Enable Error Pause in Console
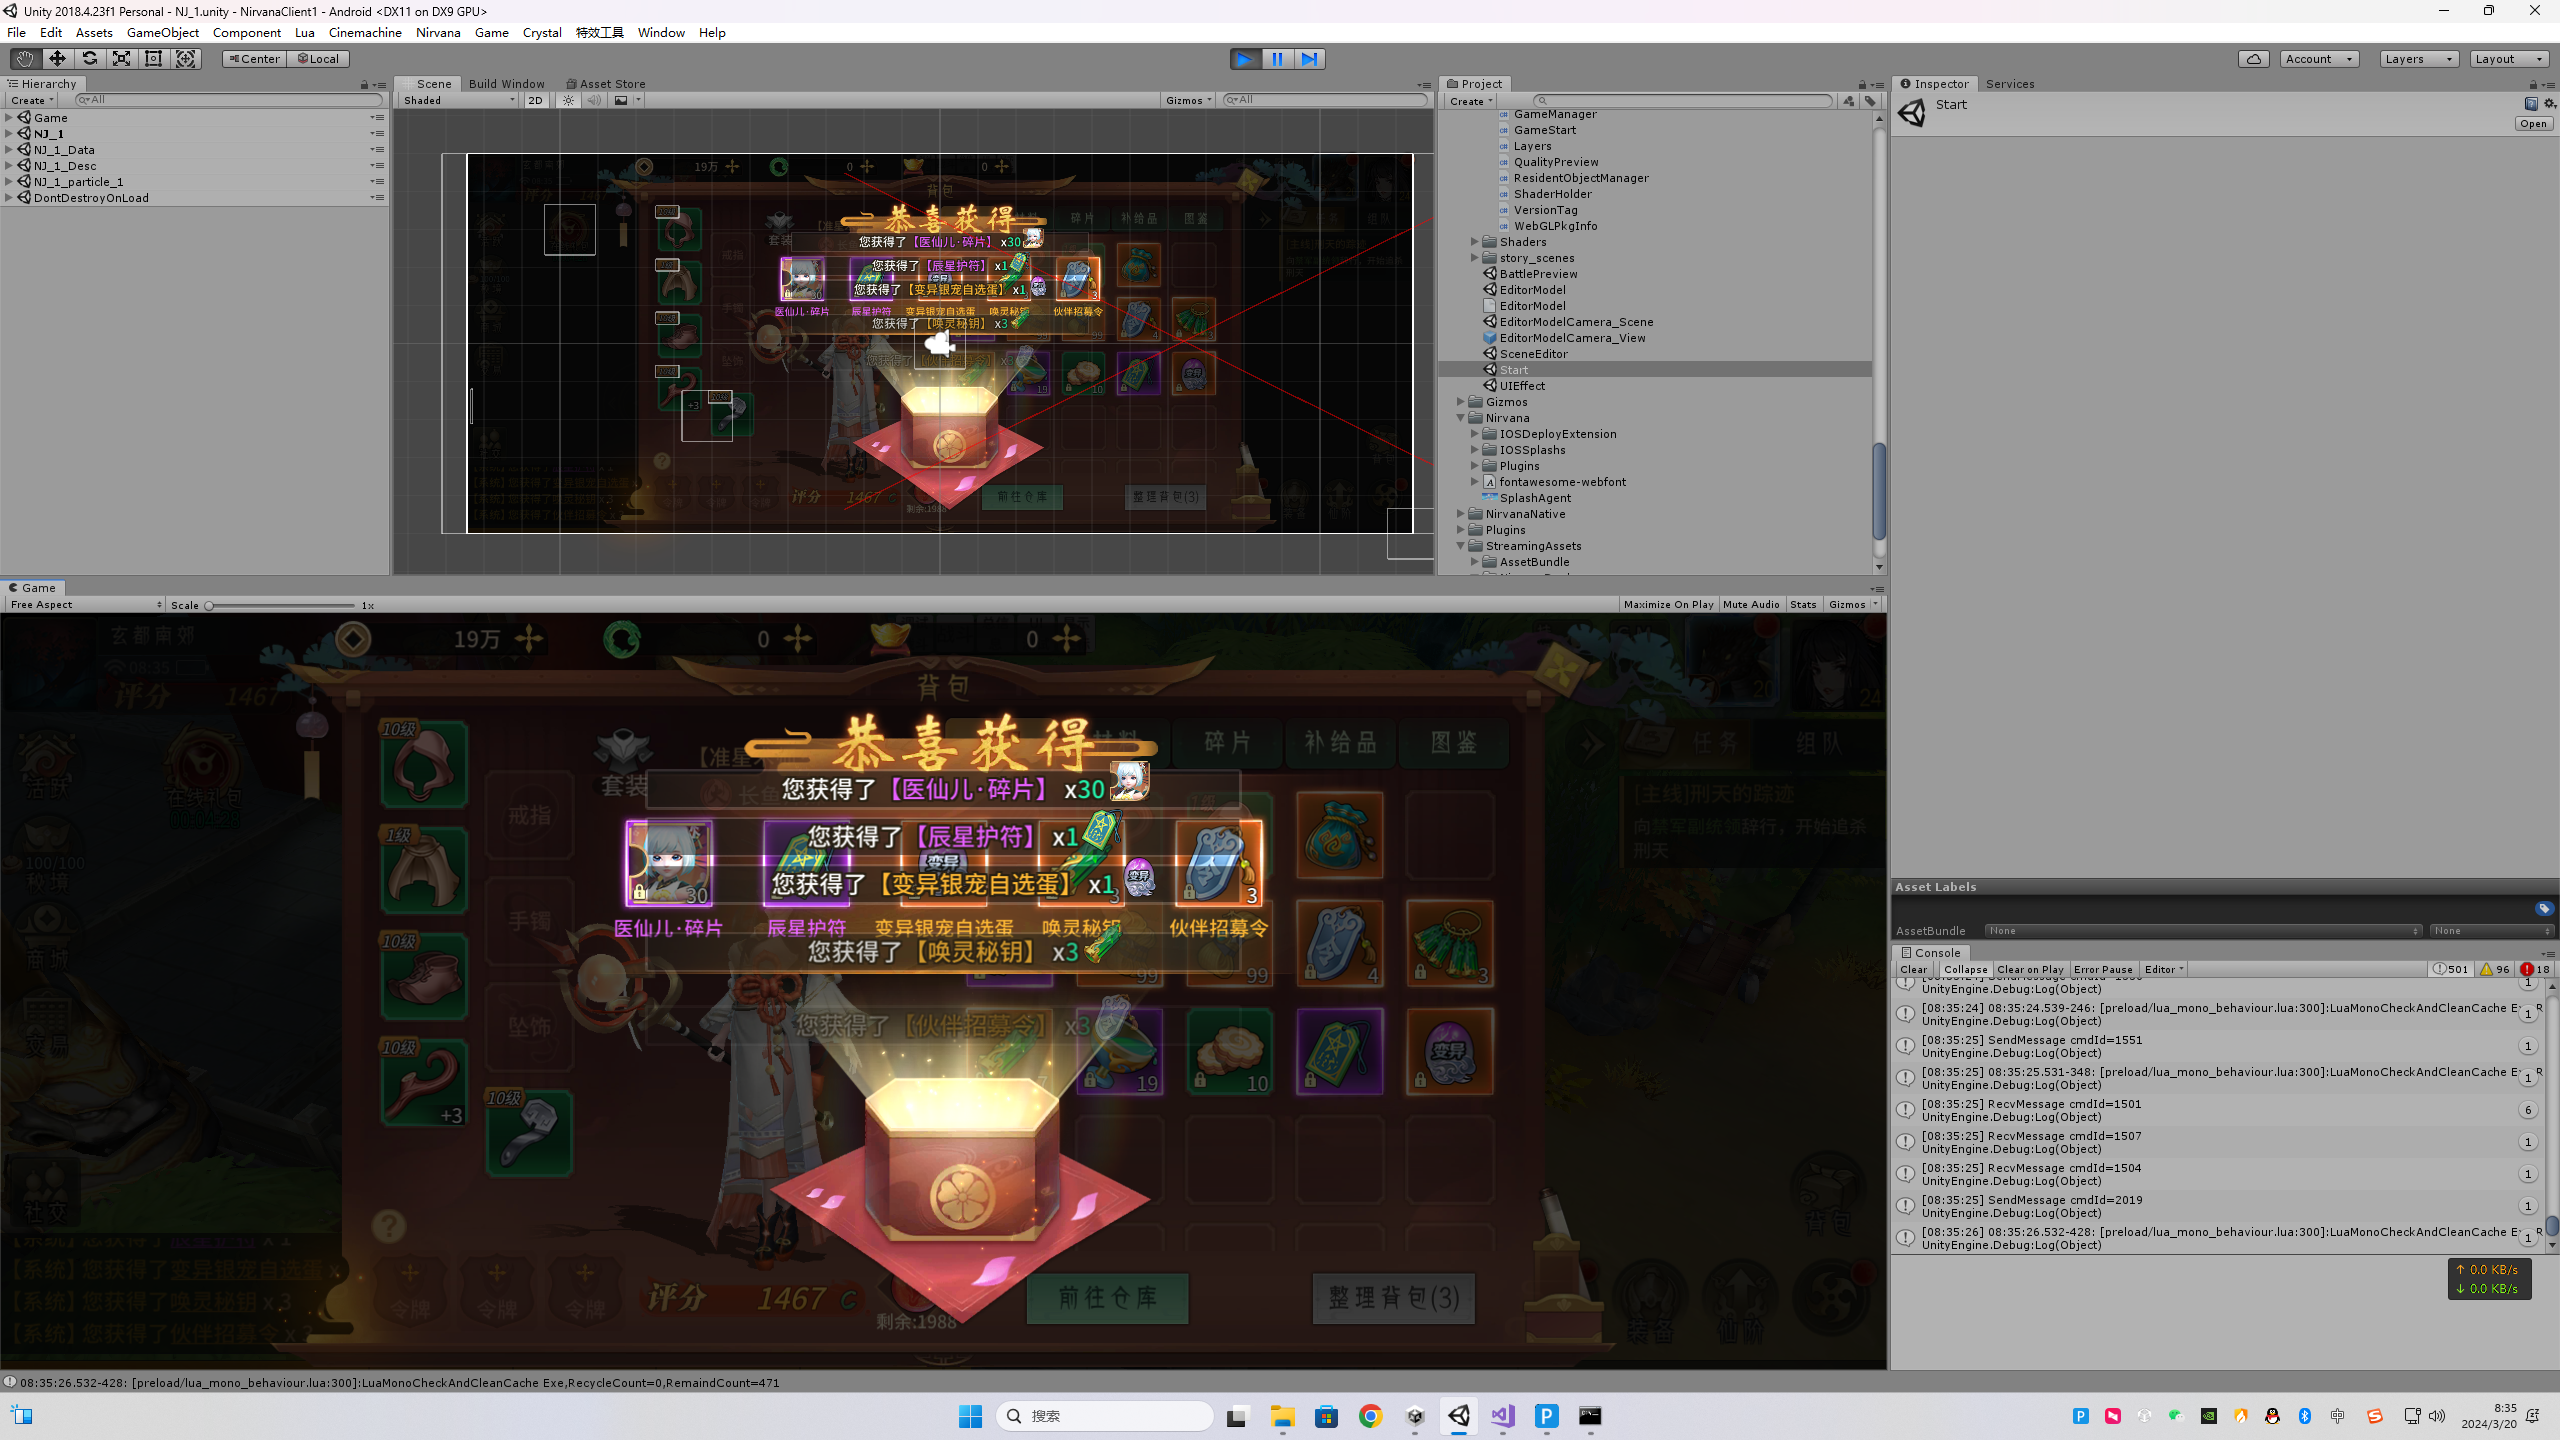The height and width of the screenshot is (1440, 2560). (2103, 969)
